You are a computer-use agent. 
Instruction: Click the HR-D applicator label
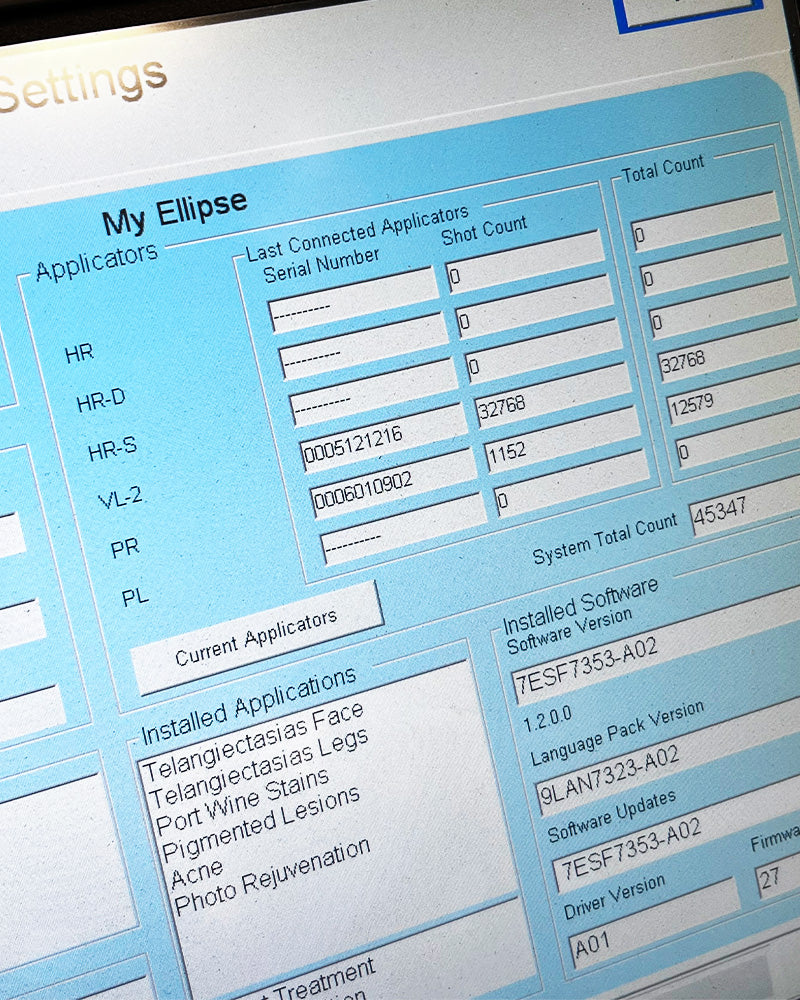click(101, 401)
